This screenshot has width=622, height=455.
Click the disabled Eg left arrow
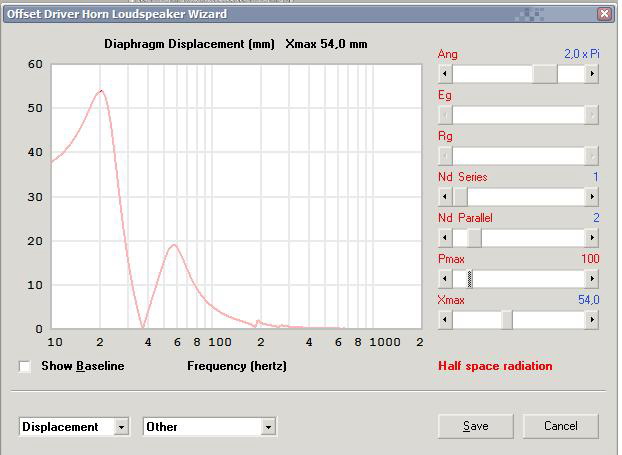(445, 115)
